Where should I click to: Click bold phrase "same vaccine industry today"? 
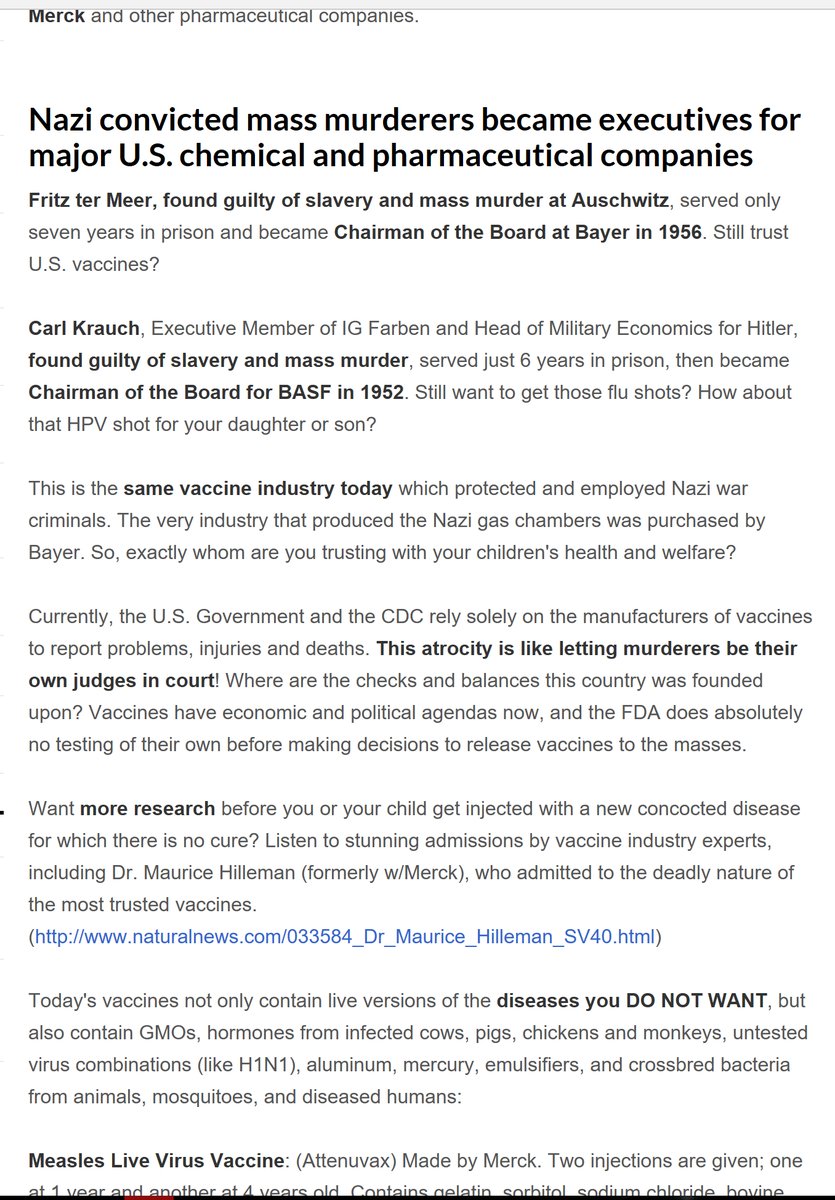[258, 489]
